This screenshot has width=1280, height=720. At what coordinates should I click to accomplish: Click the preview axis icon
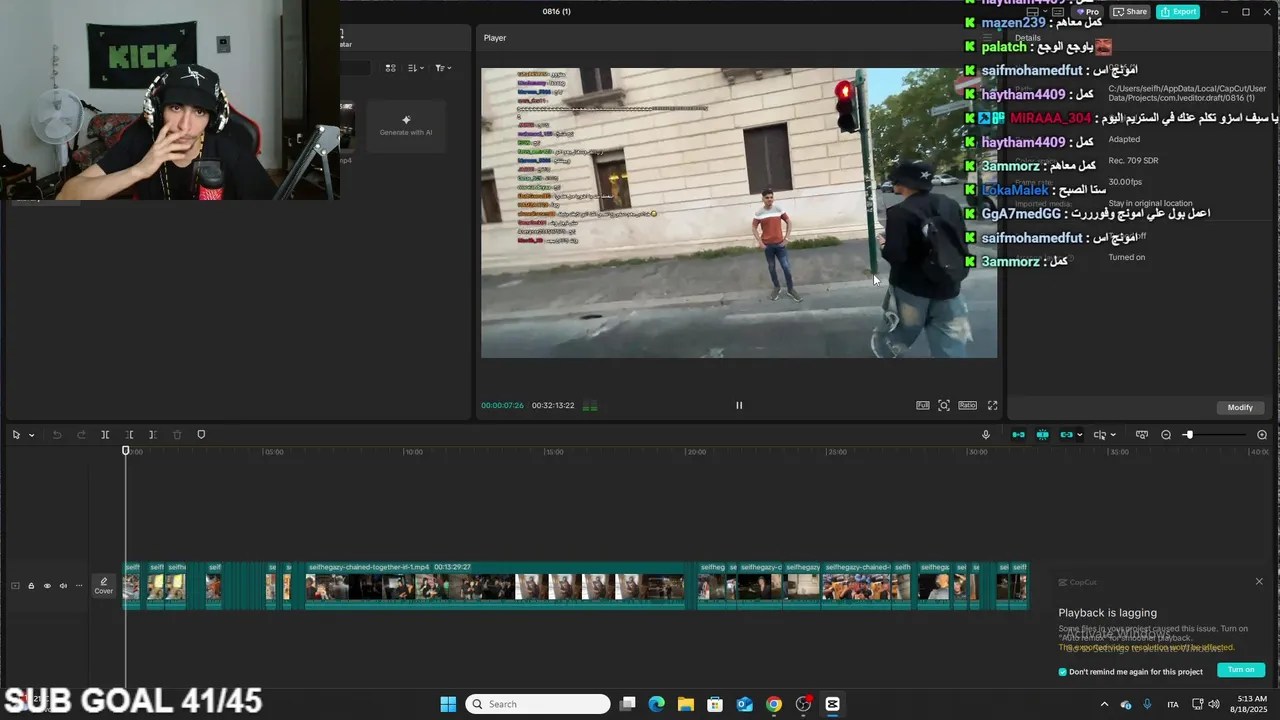point(1099,435)
